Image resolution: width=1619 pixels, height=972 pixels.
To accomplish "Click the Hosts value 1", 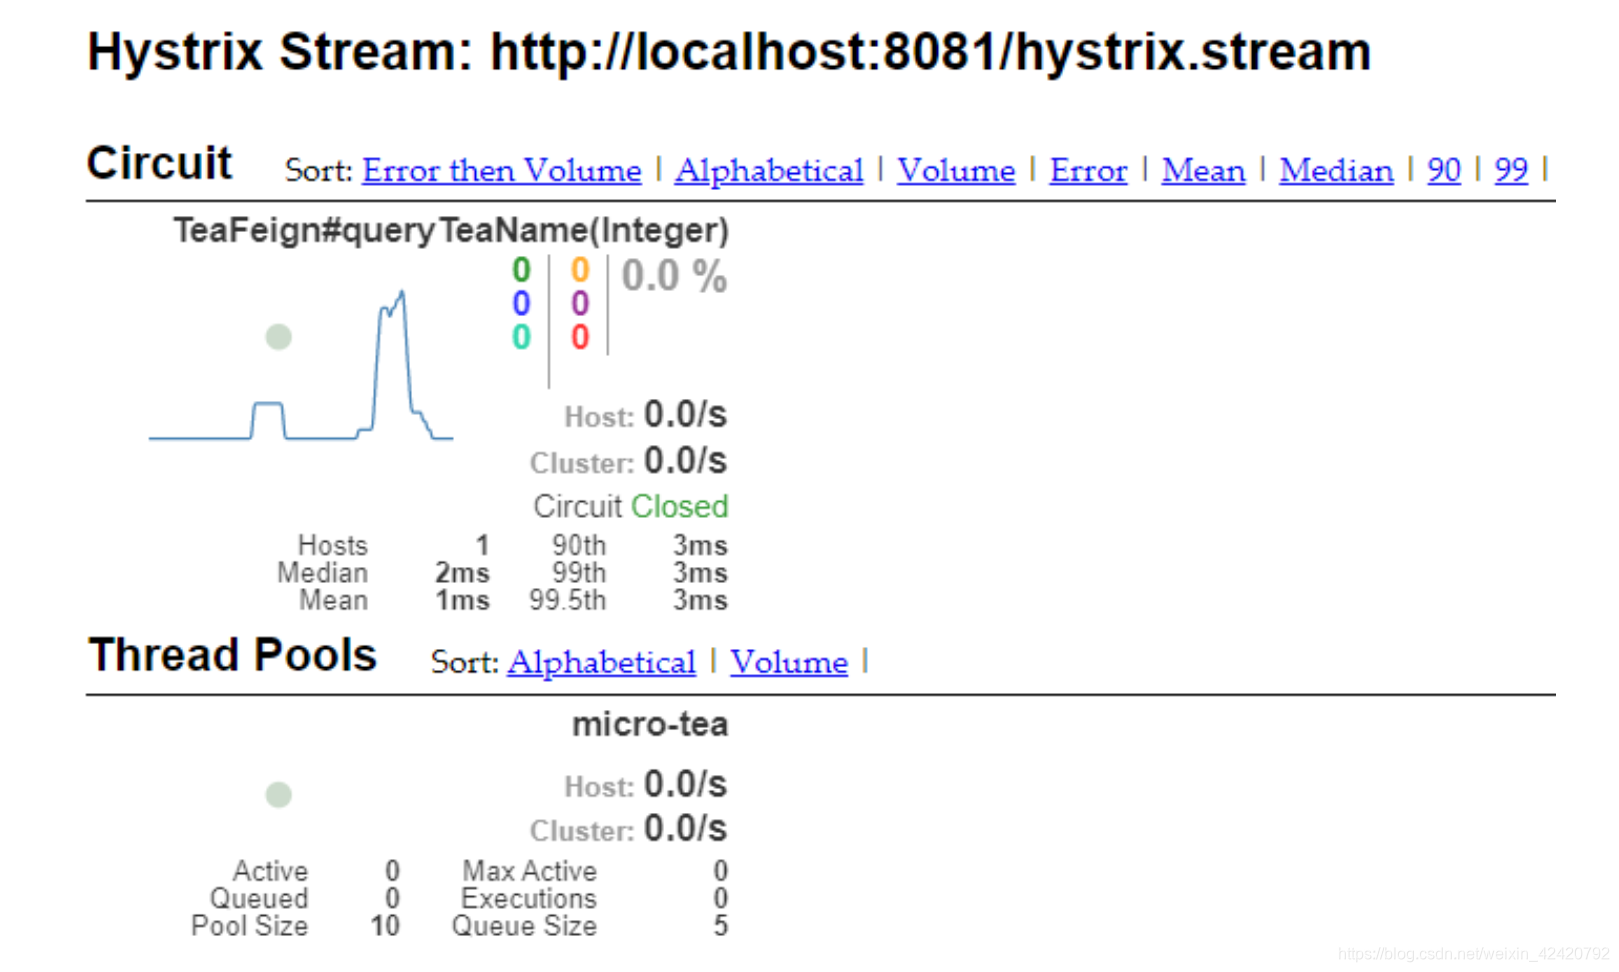I will [482, 546].
